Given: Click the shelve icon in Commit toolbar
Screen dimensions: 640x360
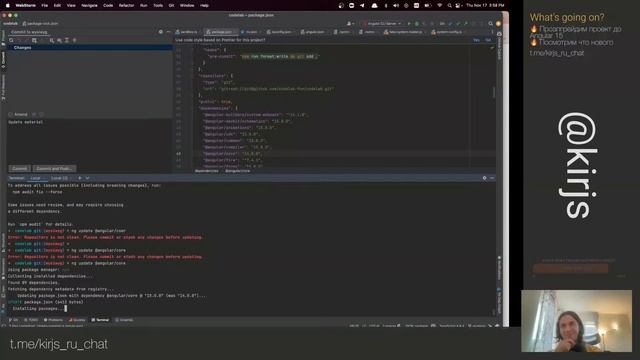Looking at the screenshot, I should coord(34,40).
